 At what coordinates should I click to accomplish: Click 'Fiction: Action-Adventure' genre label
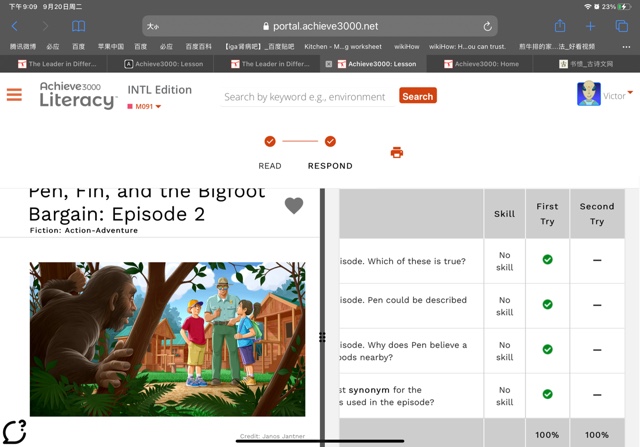pos(84,230)
